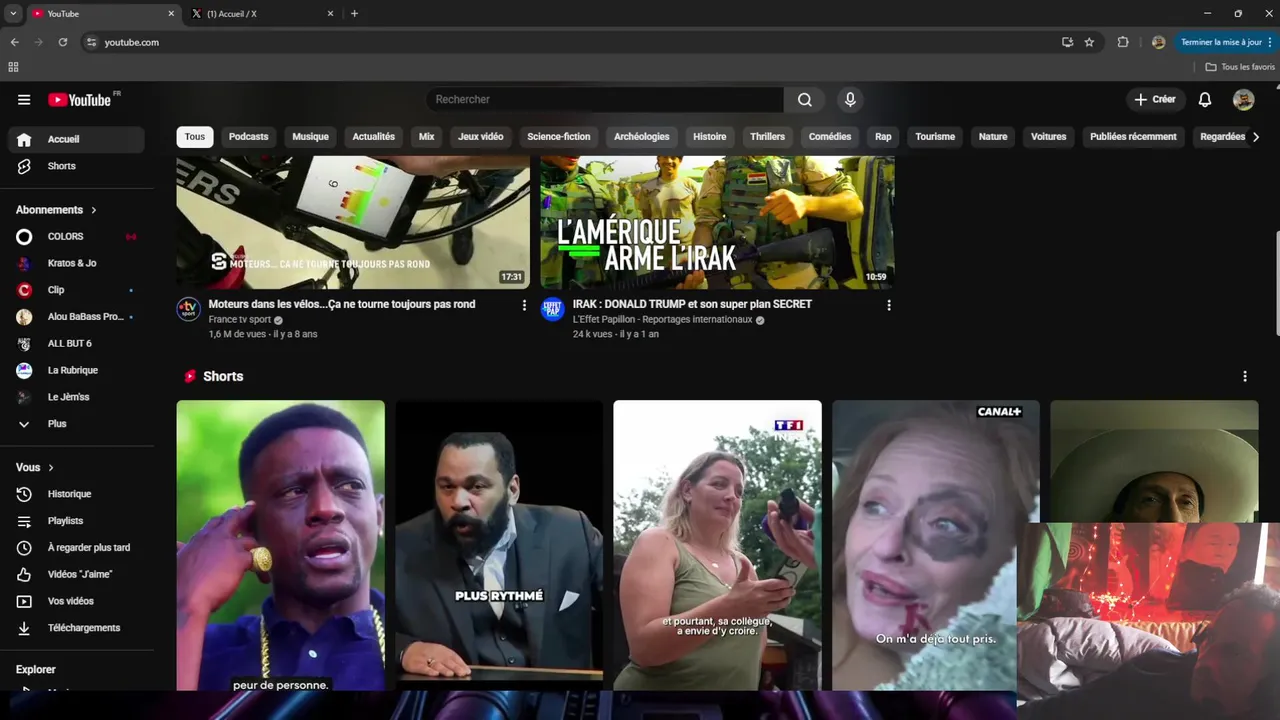Select the Rap filter chip

pyautogui.click(x=883, y=136)
